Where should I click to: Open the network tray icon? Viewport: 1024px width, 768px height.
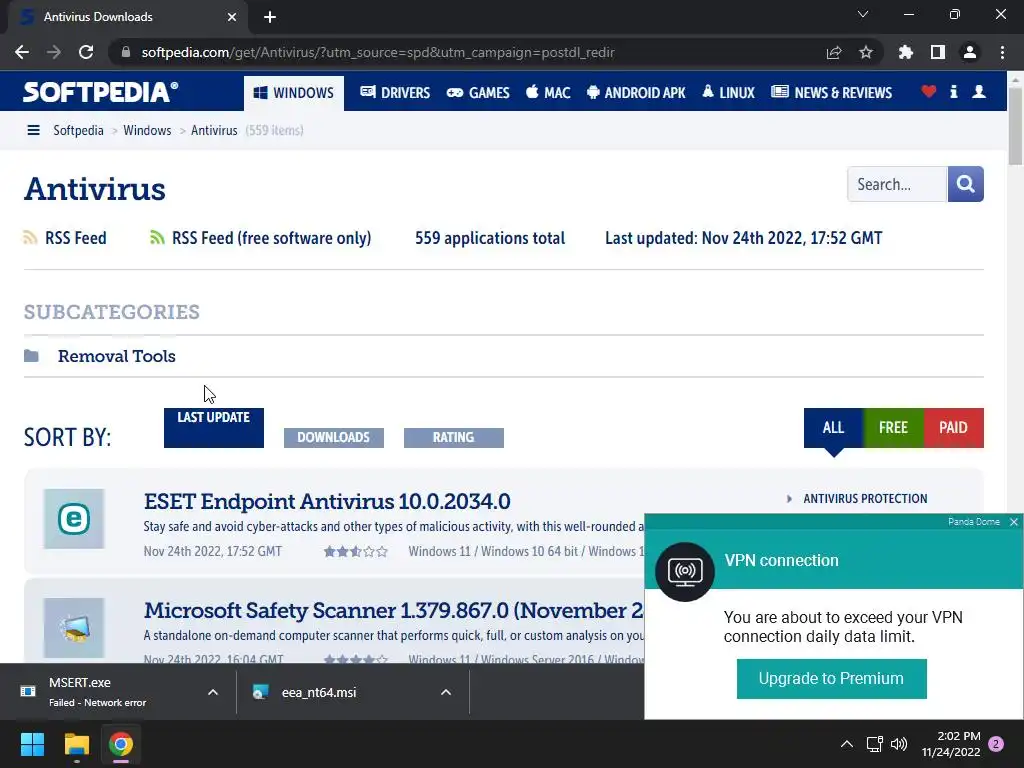[874, 744]
